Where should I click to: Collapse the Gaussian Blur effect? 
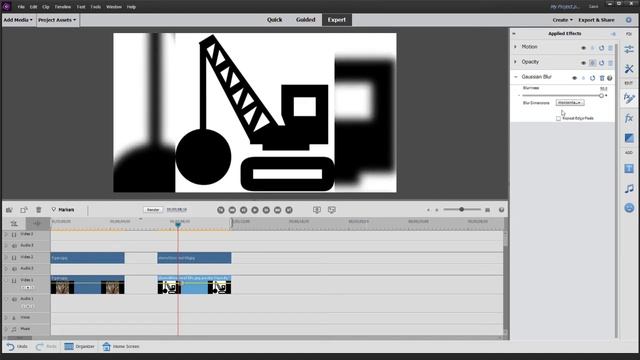[x=516, y=77]
